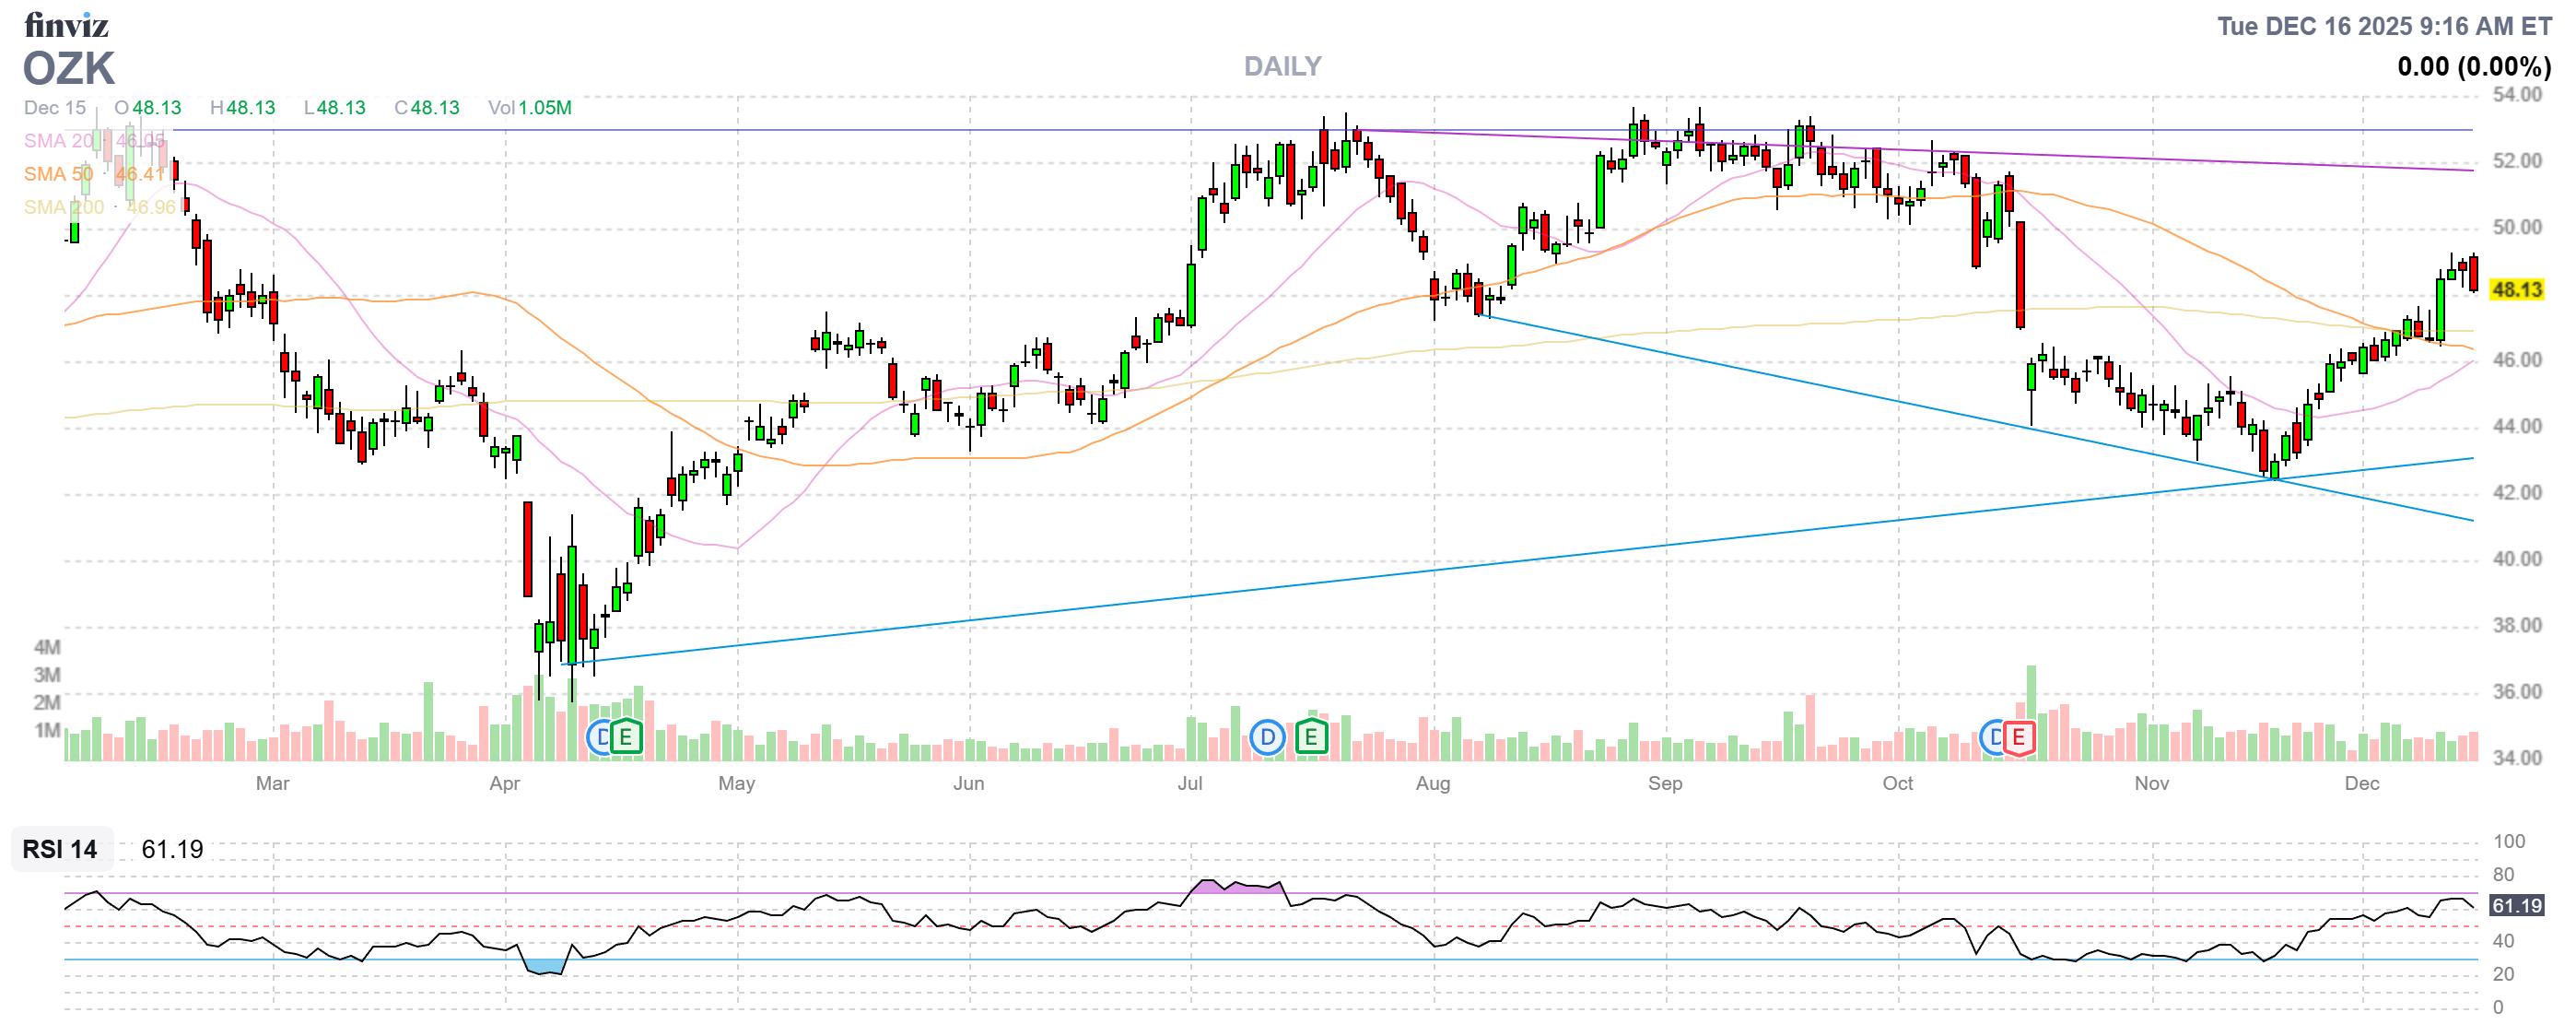The width and height of the screenshot is (2576, 1036).
Task: Click the Sep month label on axis
Action: pyautogui.click(x=1665, y=783)
